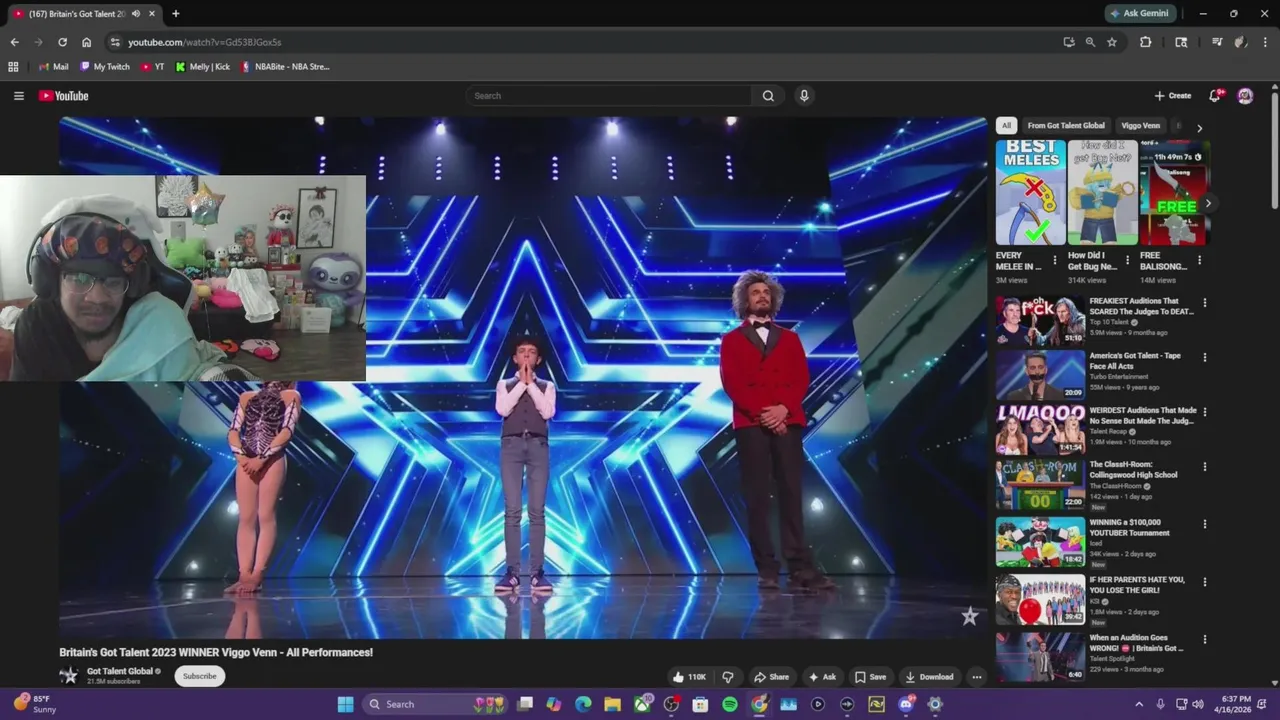Open 'IF HER PARENTS HATE YOU' thumbnail
The image size is (1280, 720).
[1040, 600]
